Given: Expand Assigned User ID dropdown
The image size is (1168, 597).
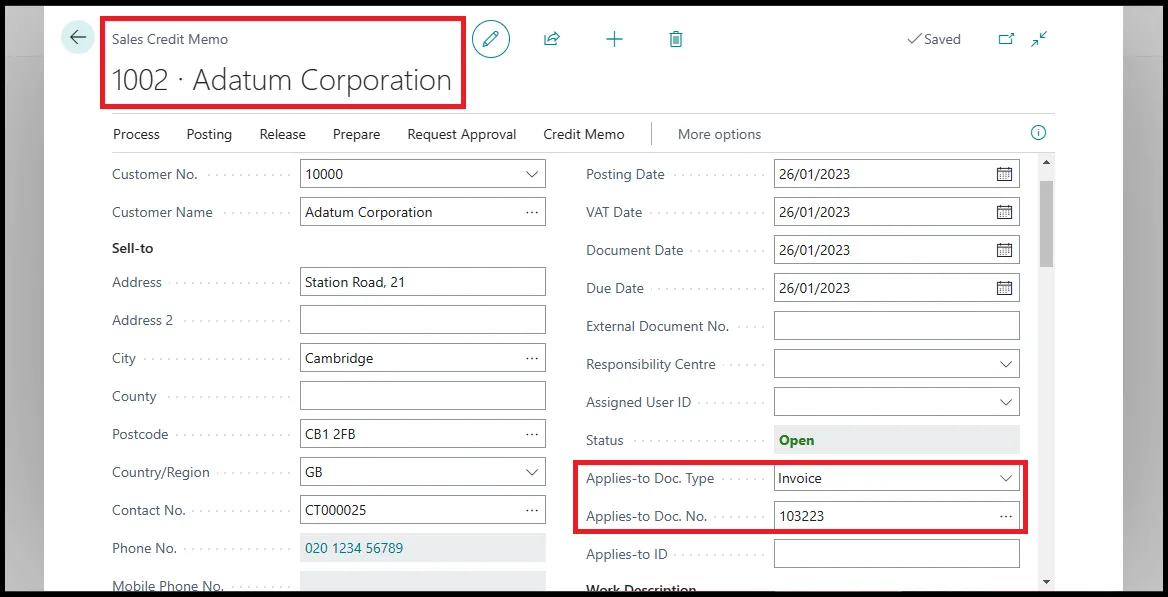Looking at the screenshot, I should [x=1006, y=402].
